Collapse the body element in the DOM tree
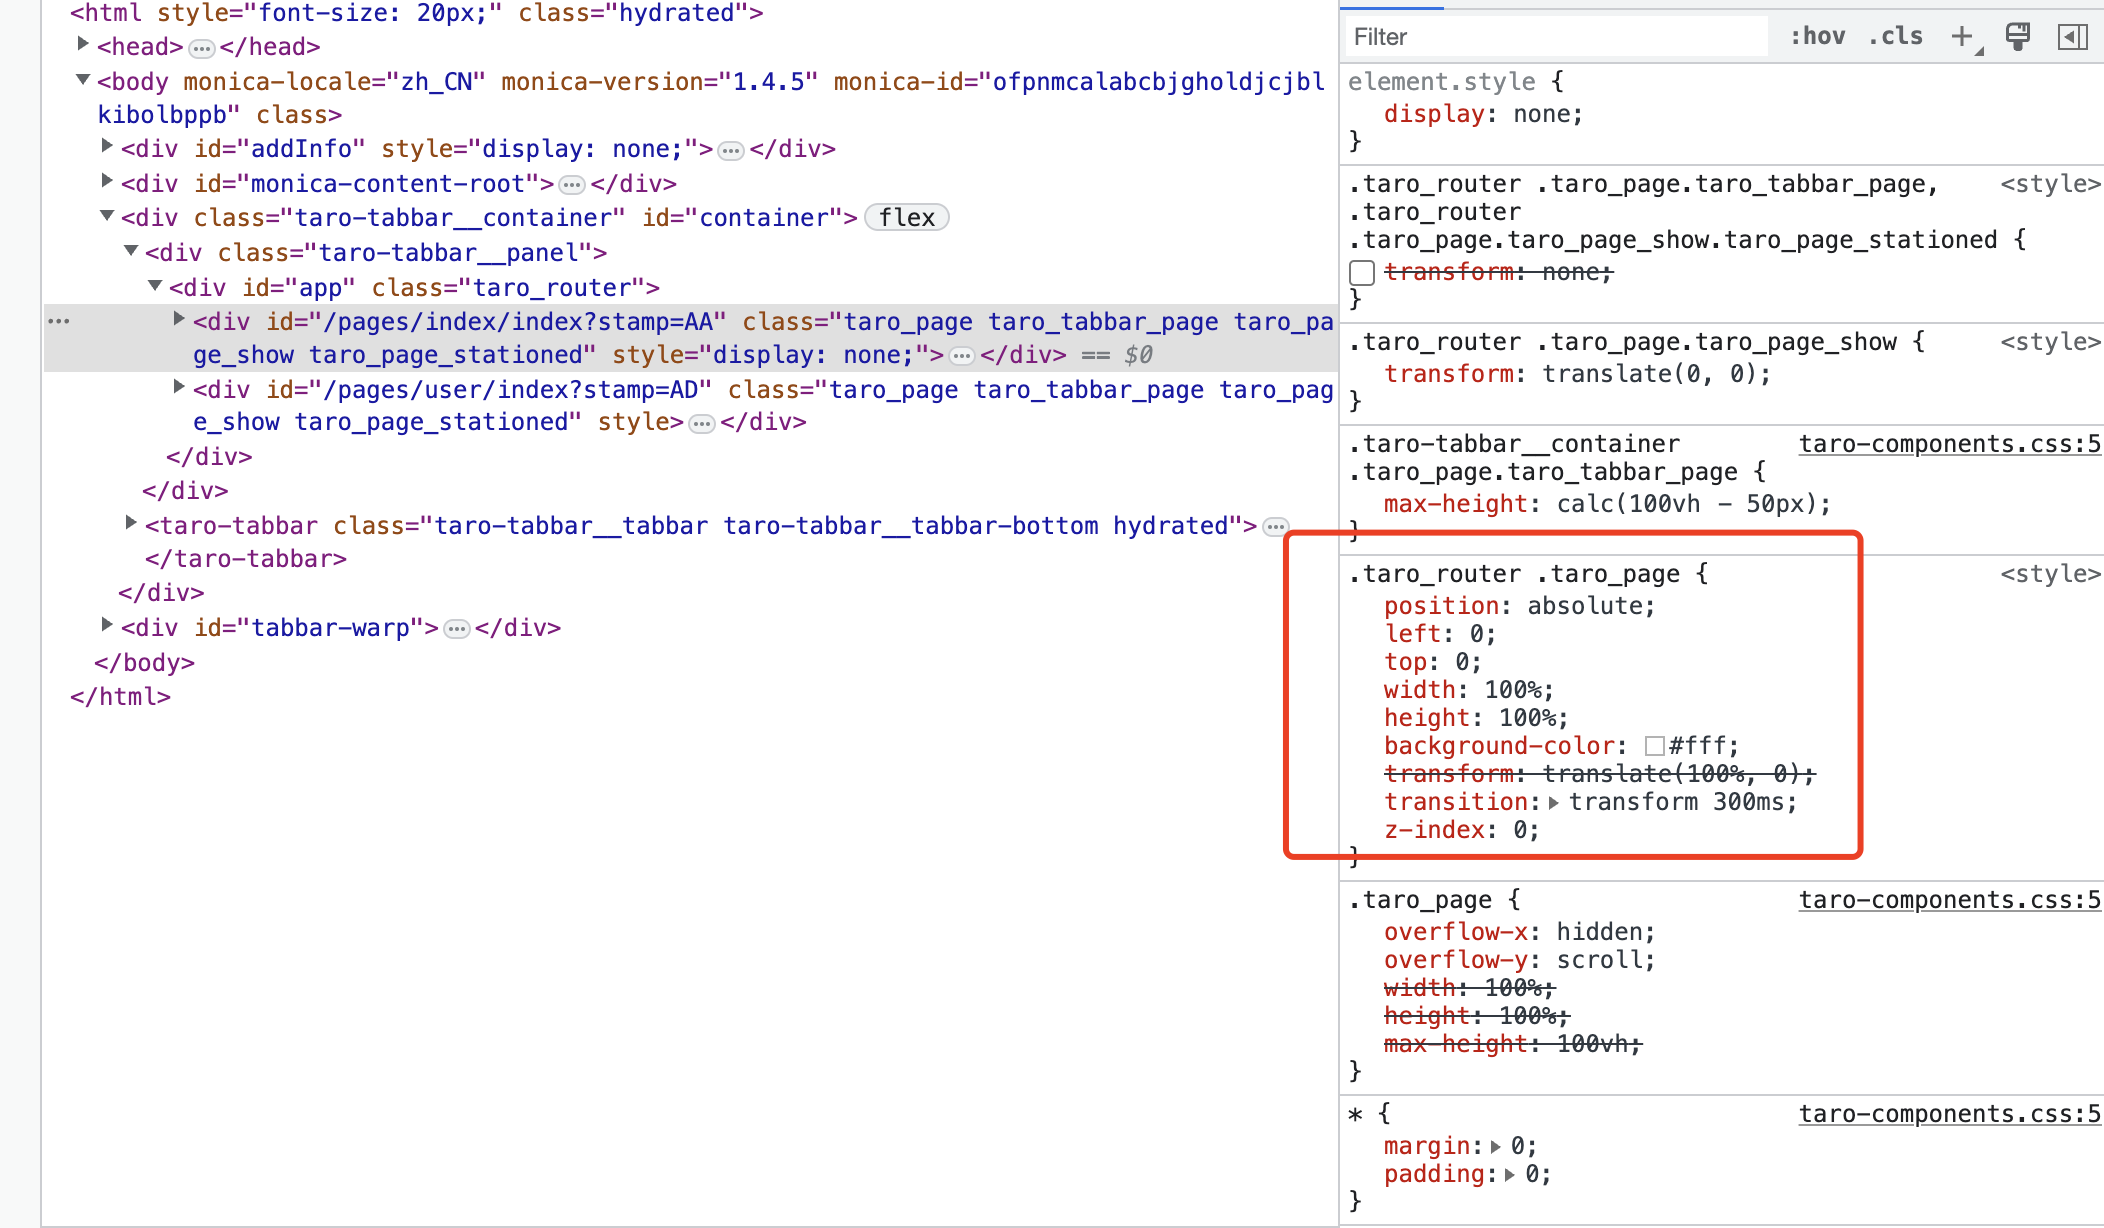The height and width of the screenshot is (1228, 2104). click(x=82, y=81)
